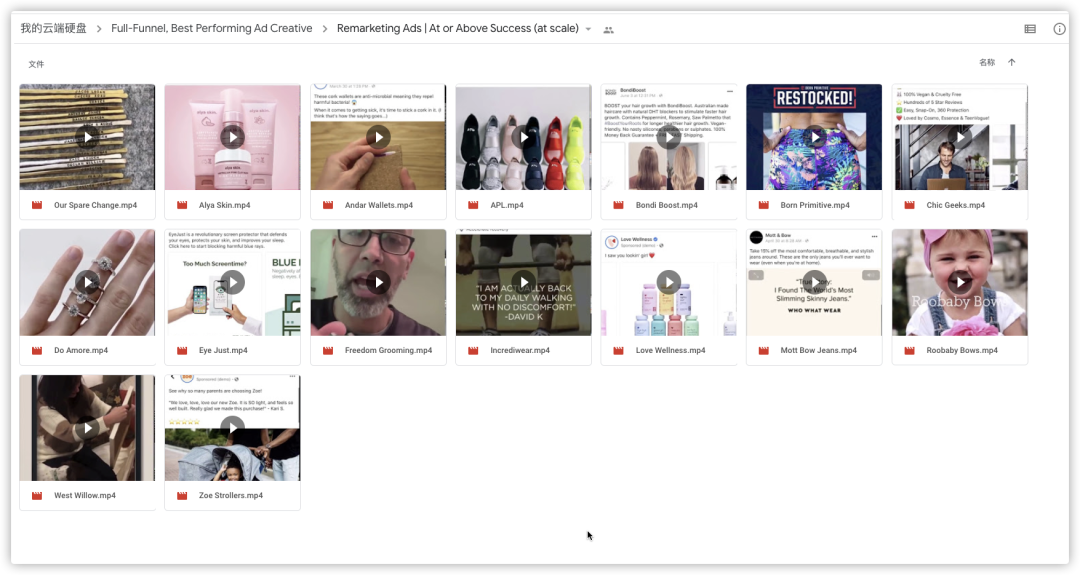Click video file icon beside Do Amore.mp4
Viewport: 1080px width, 575px height.
click(37, 351)
